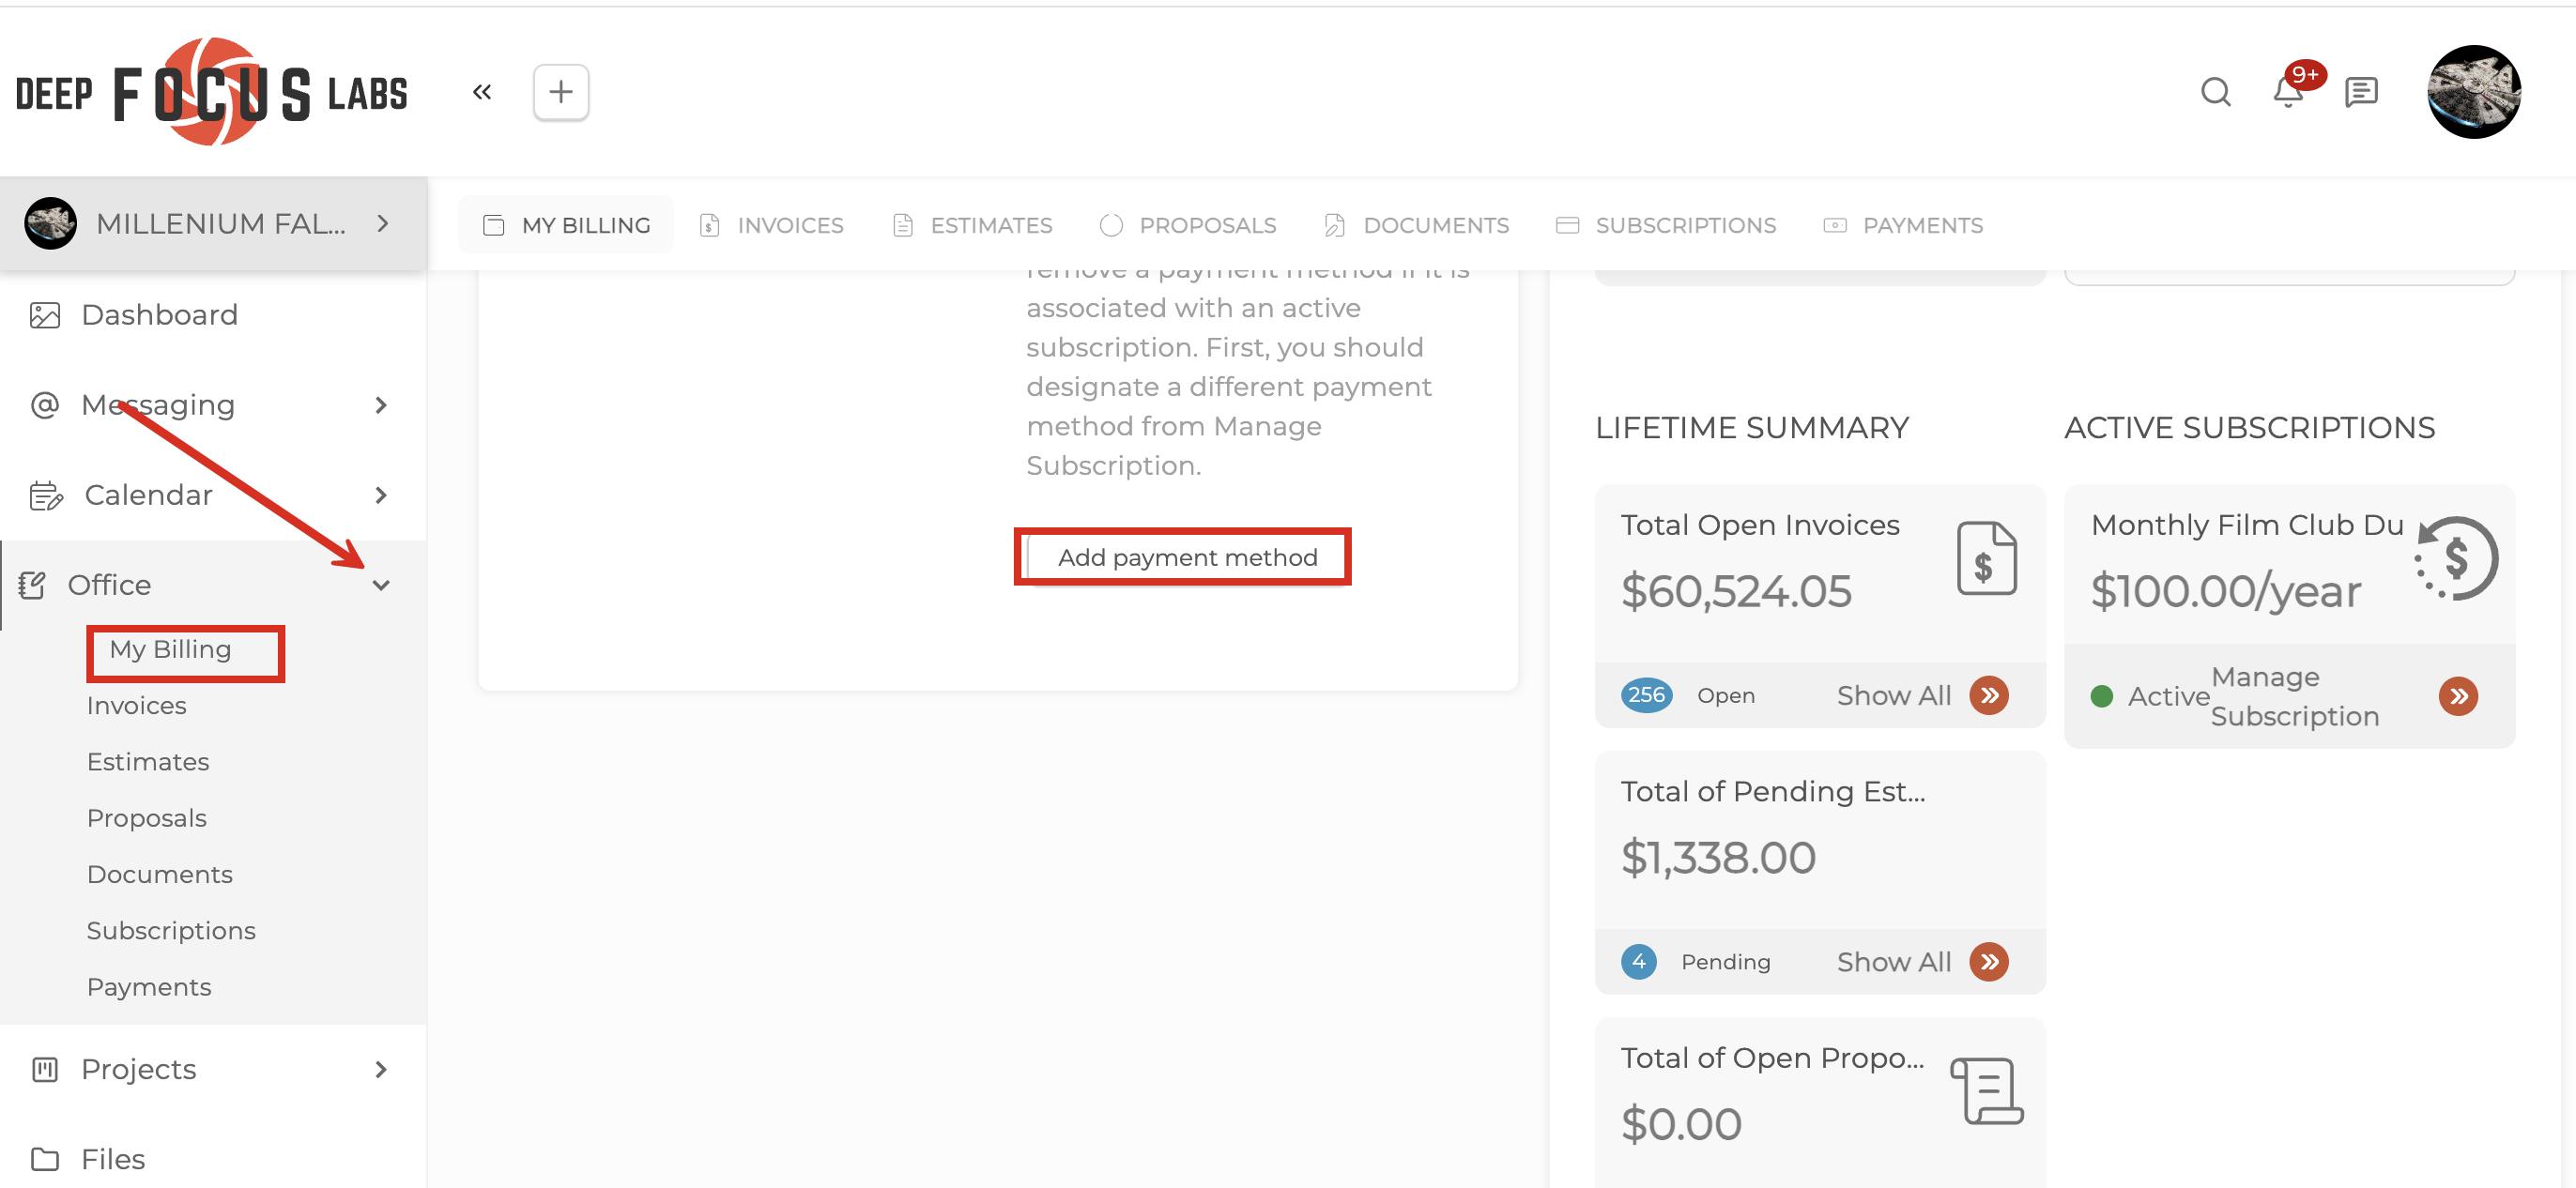Click the Calendar icon in sidebar

(46, 495)
